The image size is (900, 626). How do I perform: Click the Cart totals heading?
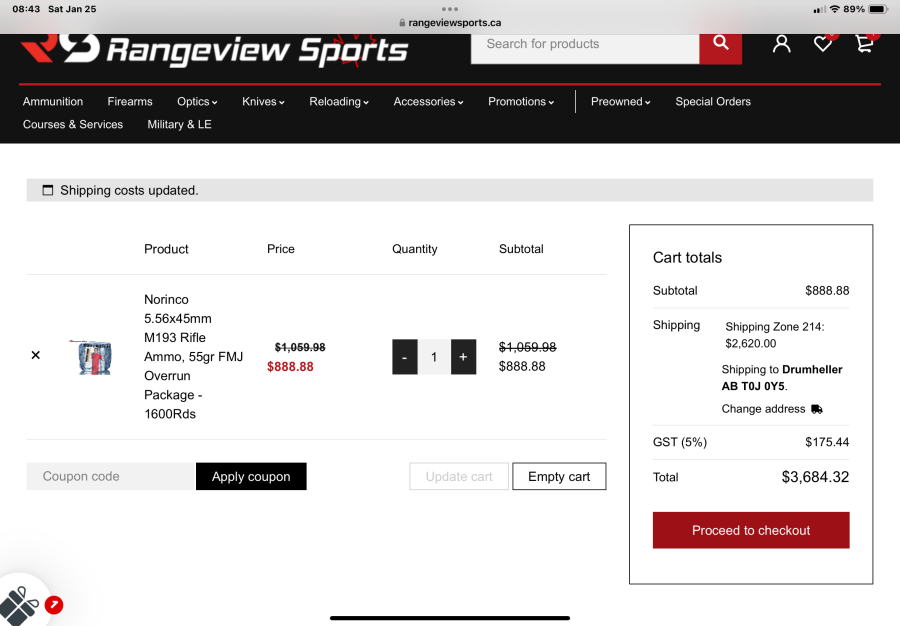(687, 258)
